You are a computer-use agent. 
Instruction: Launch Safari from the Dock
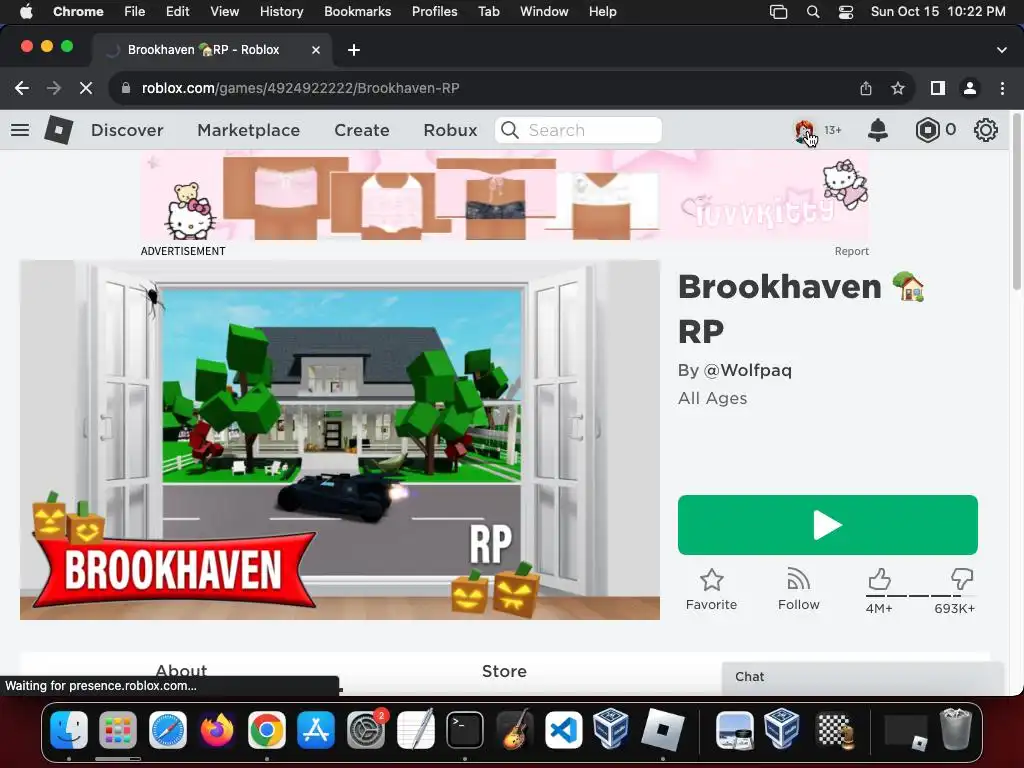[168, 730]
